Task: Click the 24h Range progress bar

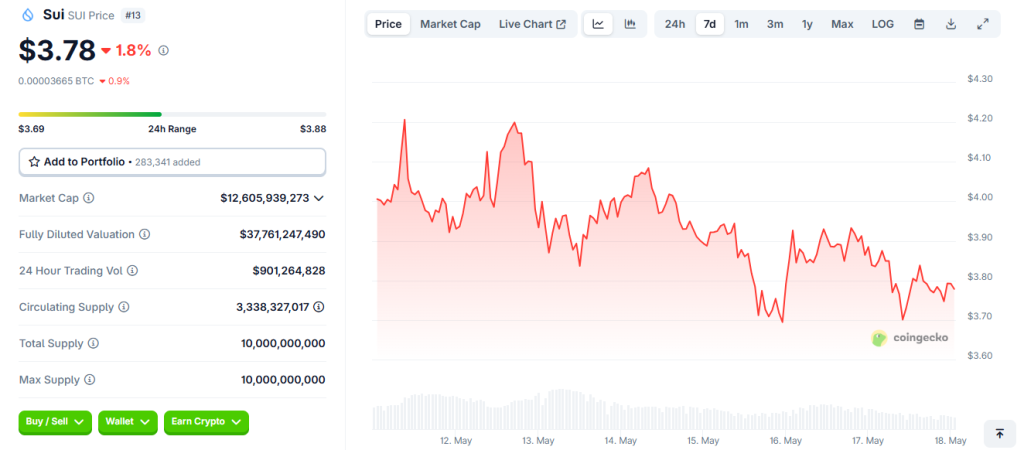Action: (172, 114)
